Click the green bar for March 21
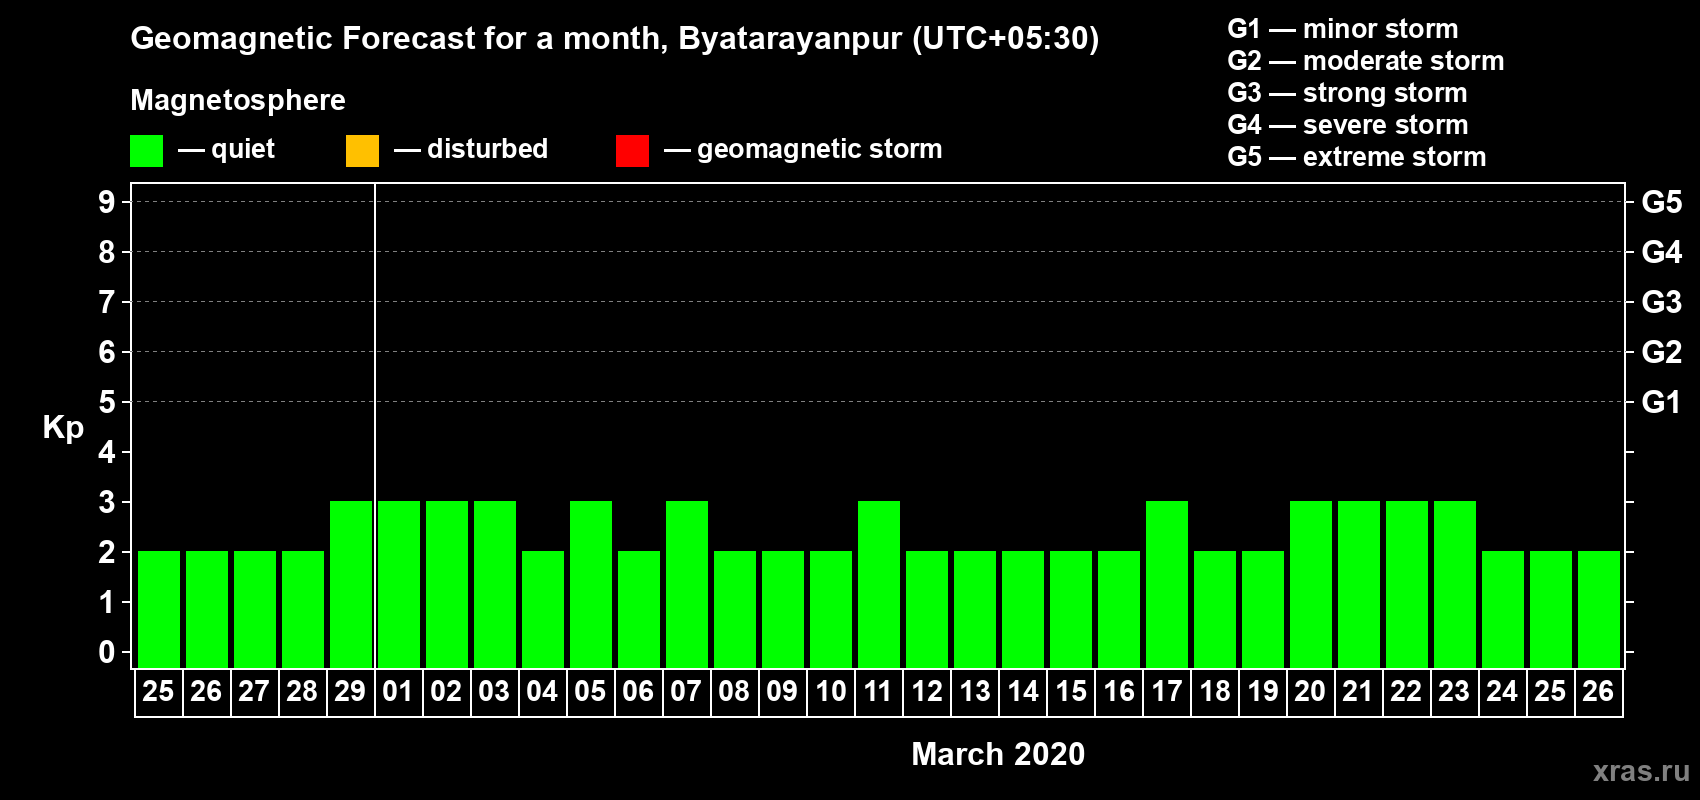The image size is (1700, 800). pos(1359,584)
